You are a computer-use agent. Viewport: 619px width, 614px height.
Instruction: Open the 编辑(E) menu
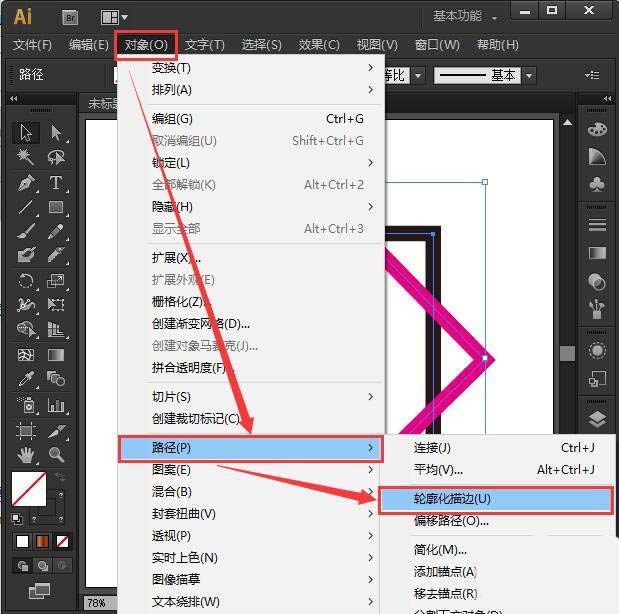click(88, 45)
